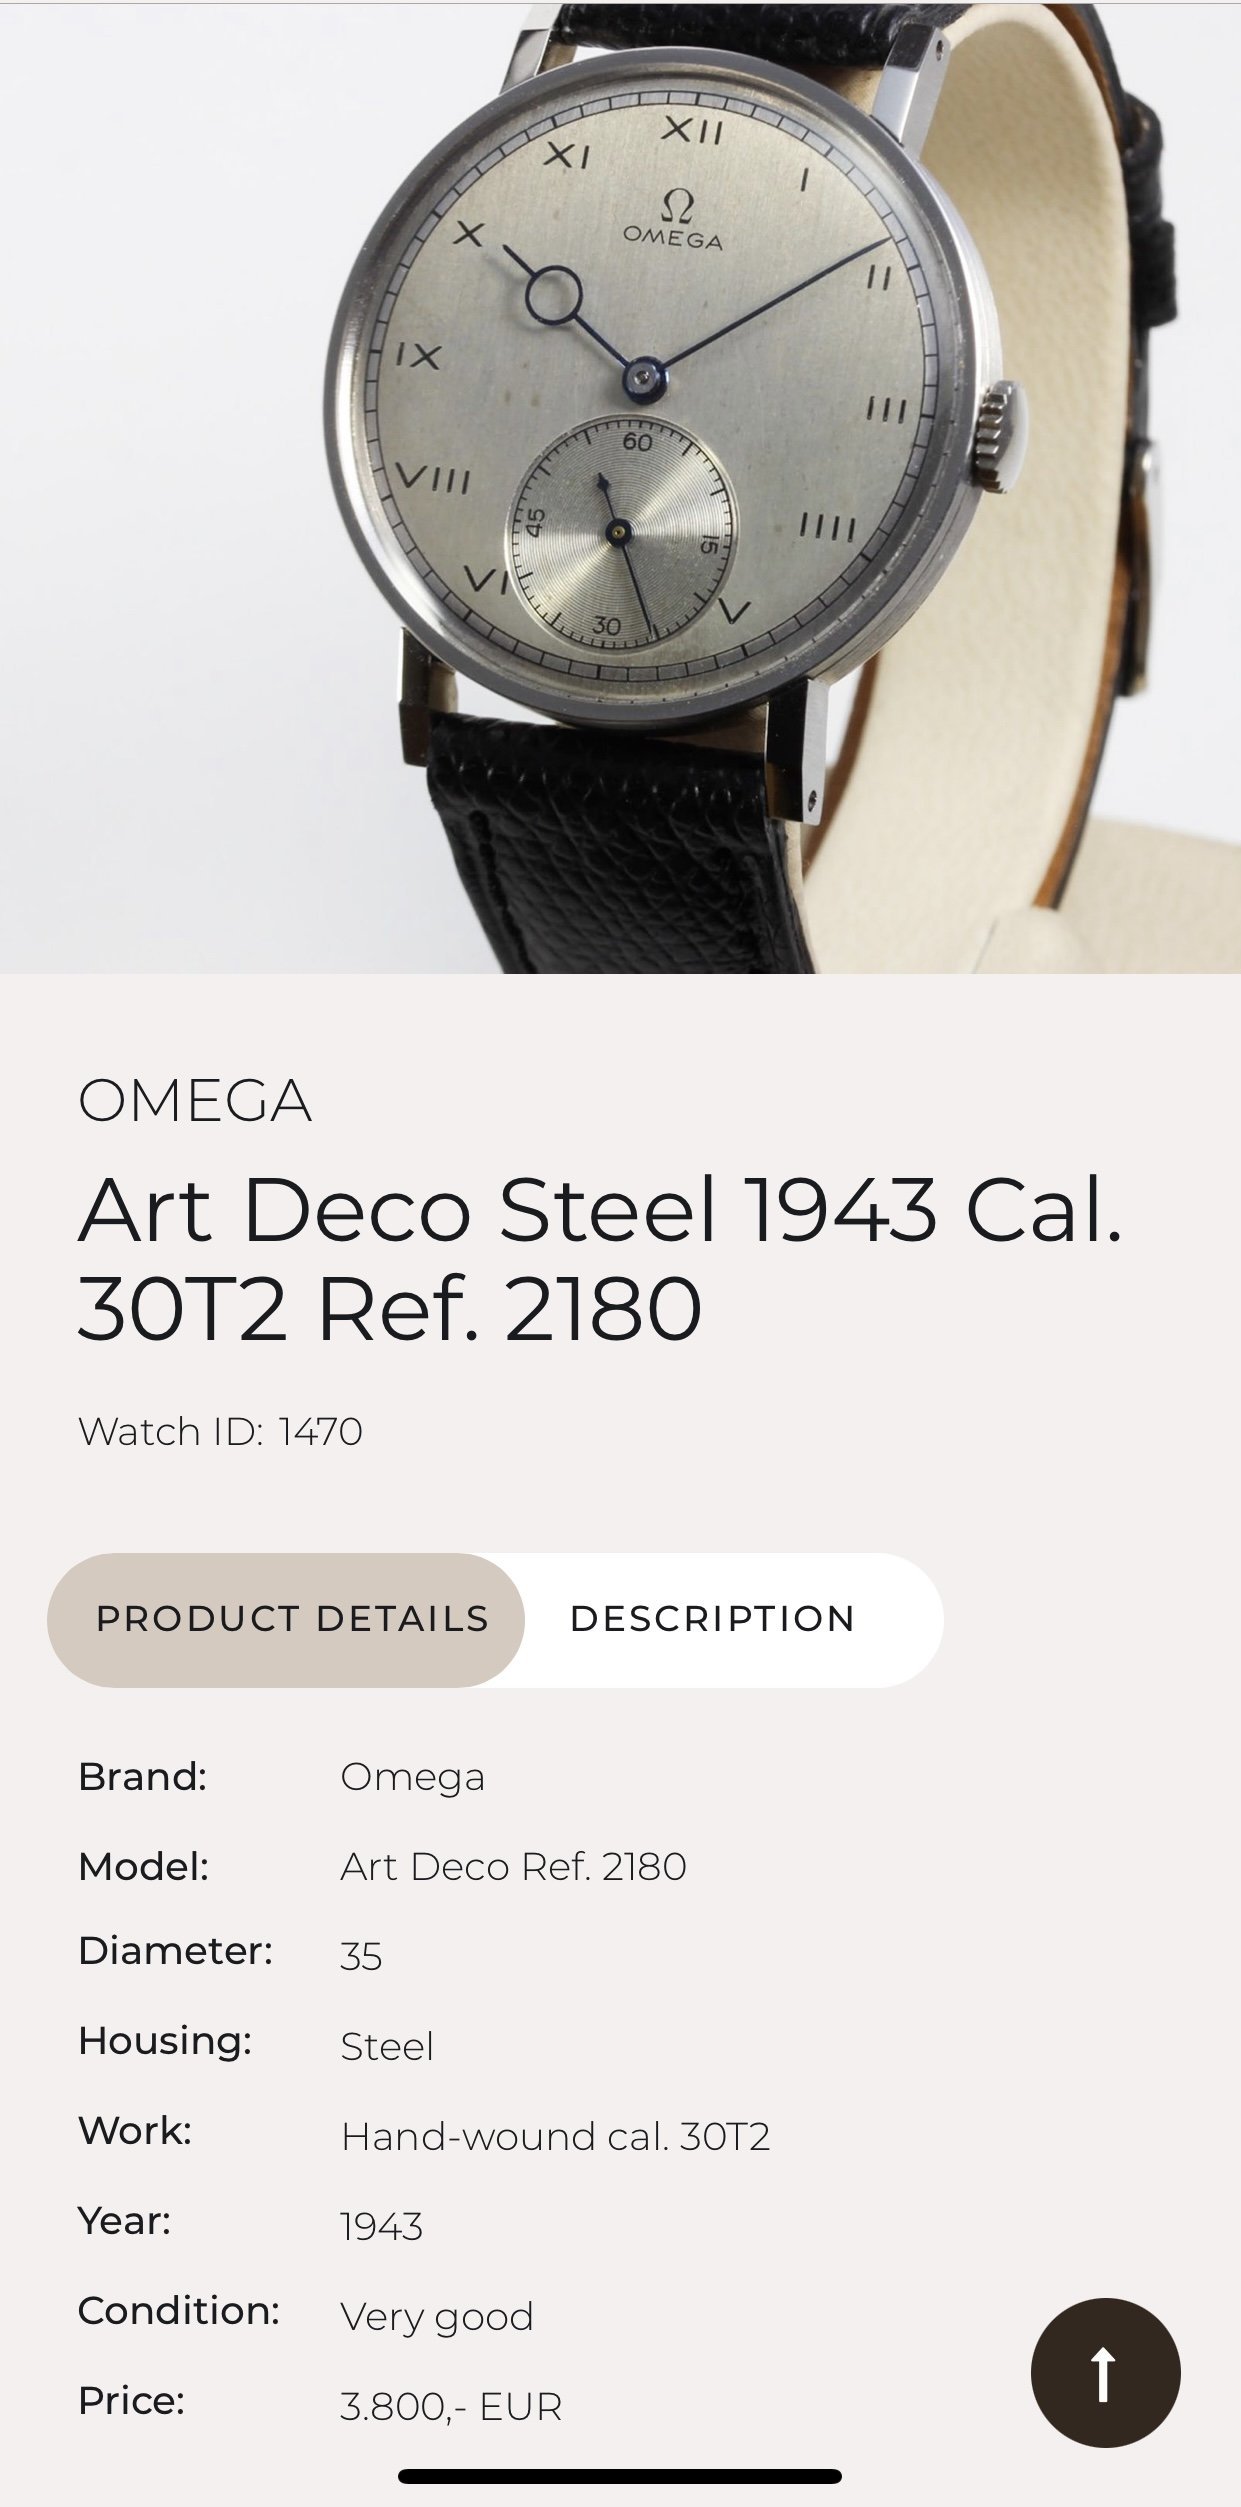Tap the Very good condition value

coord(437,2316)
